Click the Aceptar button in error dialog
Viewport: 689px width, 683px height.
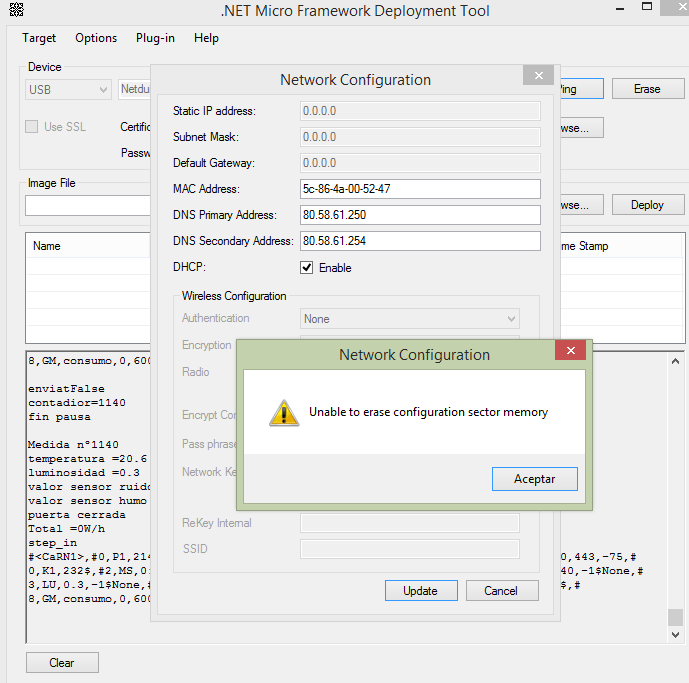[534, 479]
